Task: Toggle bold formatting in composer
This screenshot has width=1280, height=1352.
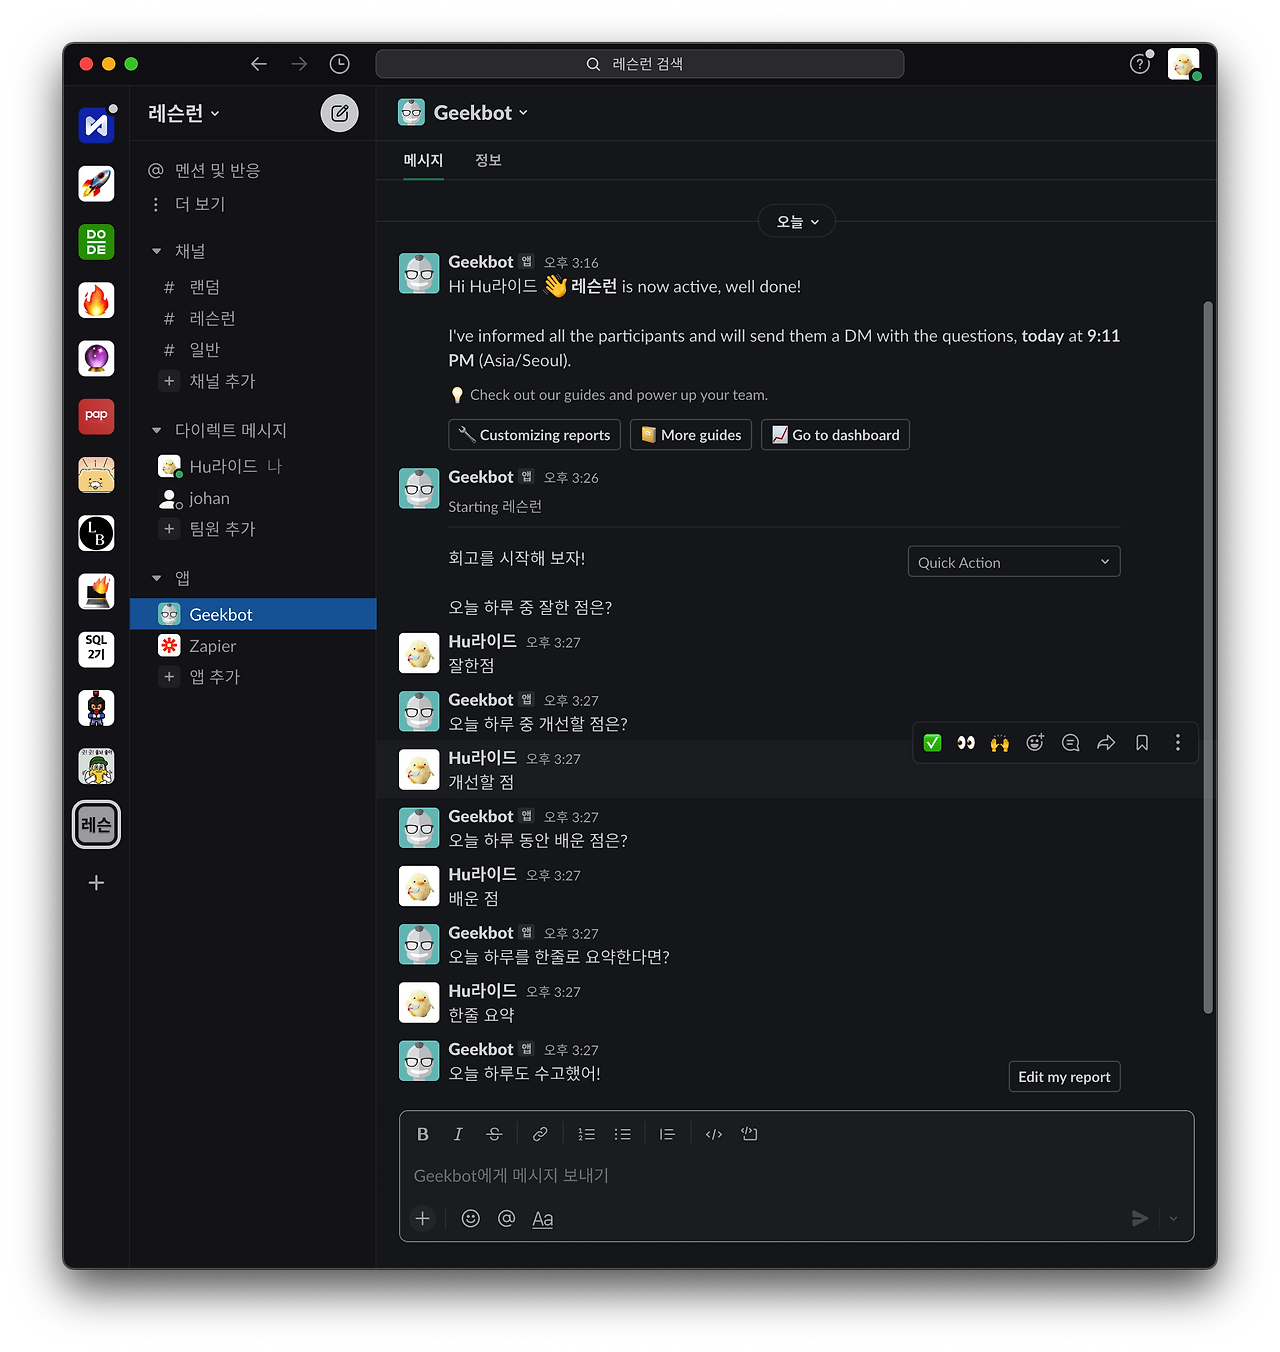Action: pyautogui.click(x=423, y=1134)
